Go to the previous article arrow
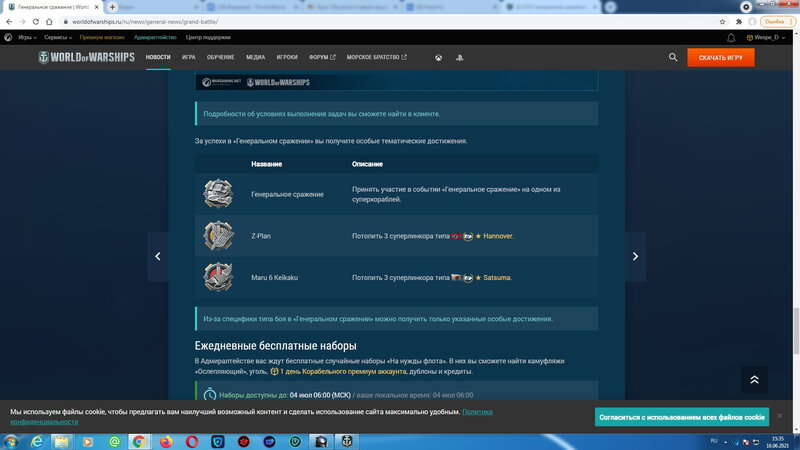800x450 pixels. pyautogui.click(x=158, y=256)
